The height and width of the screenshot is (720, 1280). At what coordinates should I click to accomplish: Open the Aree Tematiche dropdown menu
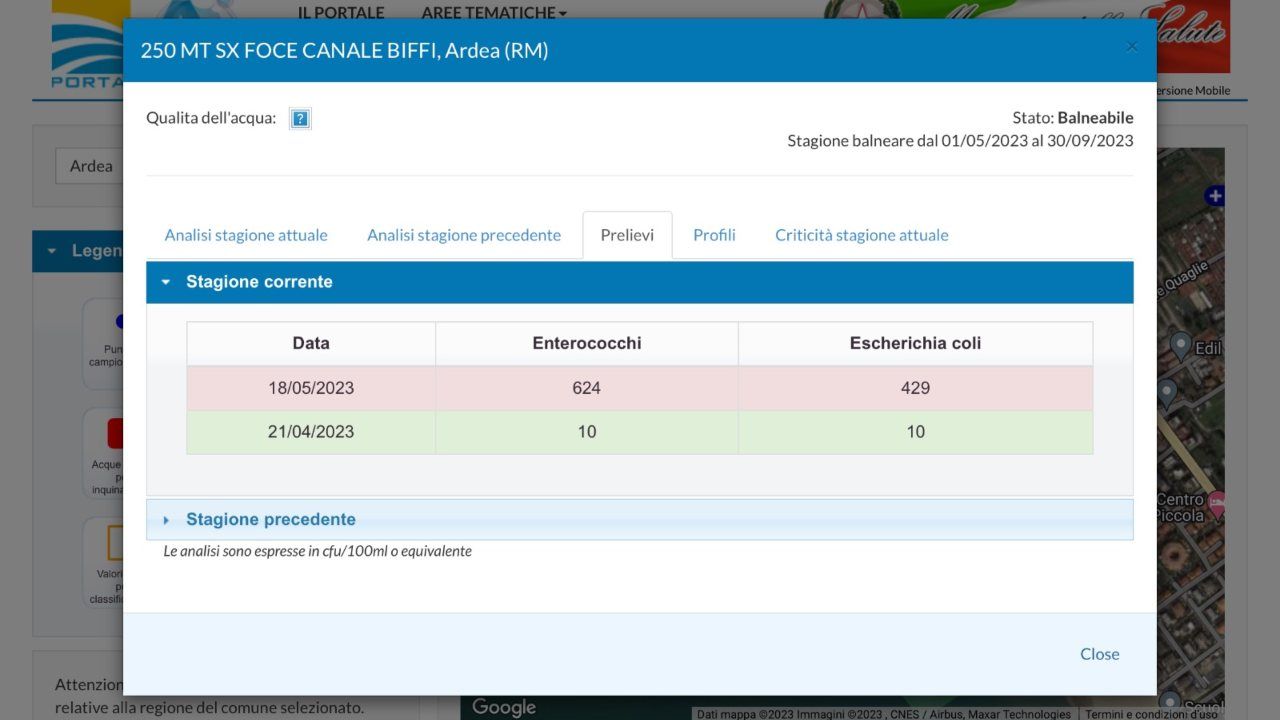494,13
